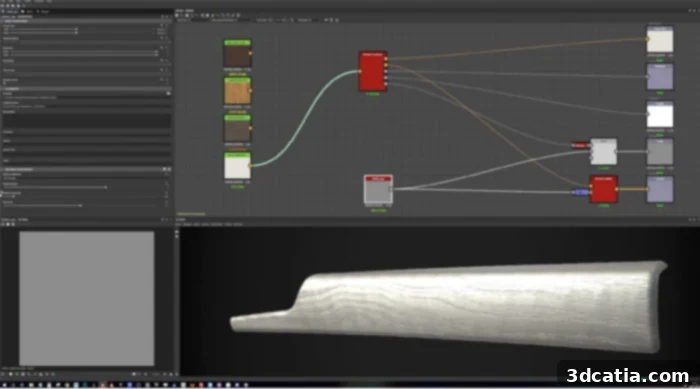Select the bottom lavender output node
Image resolution: width=700 pixels, height=389 pixels.
point(660,189)
